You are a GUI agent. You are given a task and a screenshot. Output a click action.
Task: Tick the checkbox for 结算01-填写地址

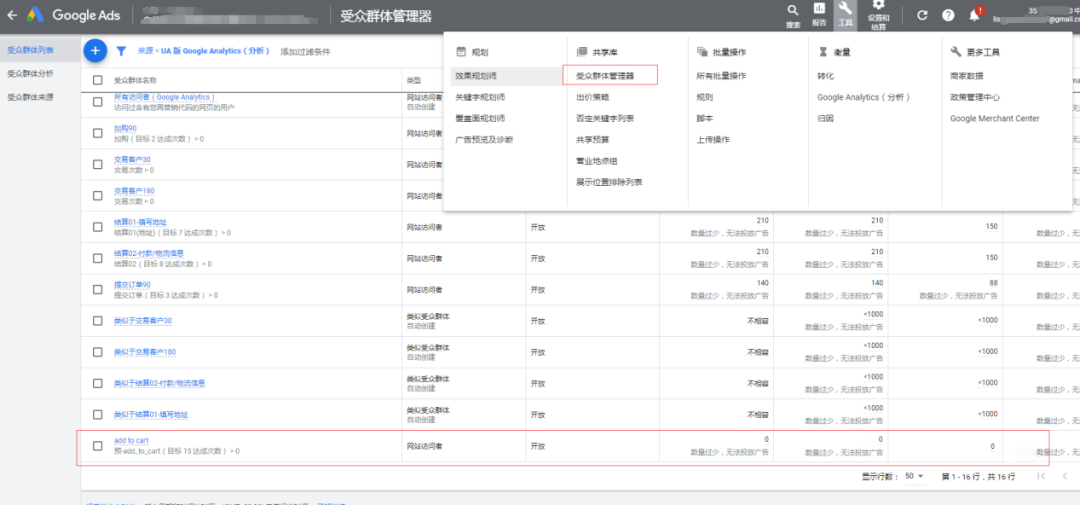[x=97, y=227]
